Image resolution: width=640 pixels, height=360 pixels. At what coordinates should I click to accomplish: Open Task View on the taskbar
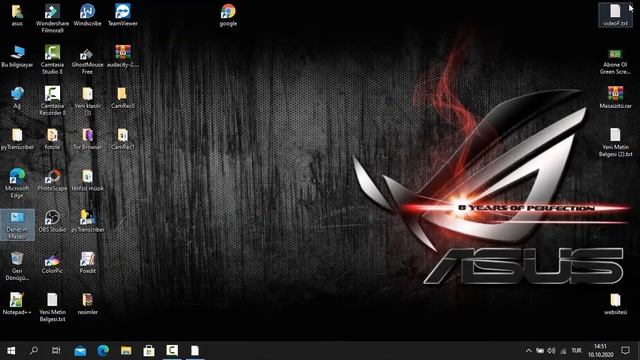tap(56, 351)
